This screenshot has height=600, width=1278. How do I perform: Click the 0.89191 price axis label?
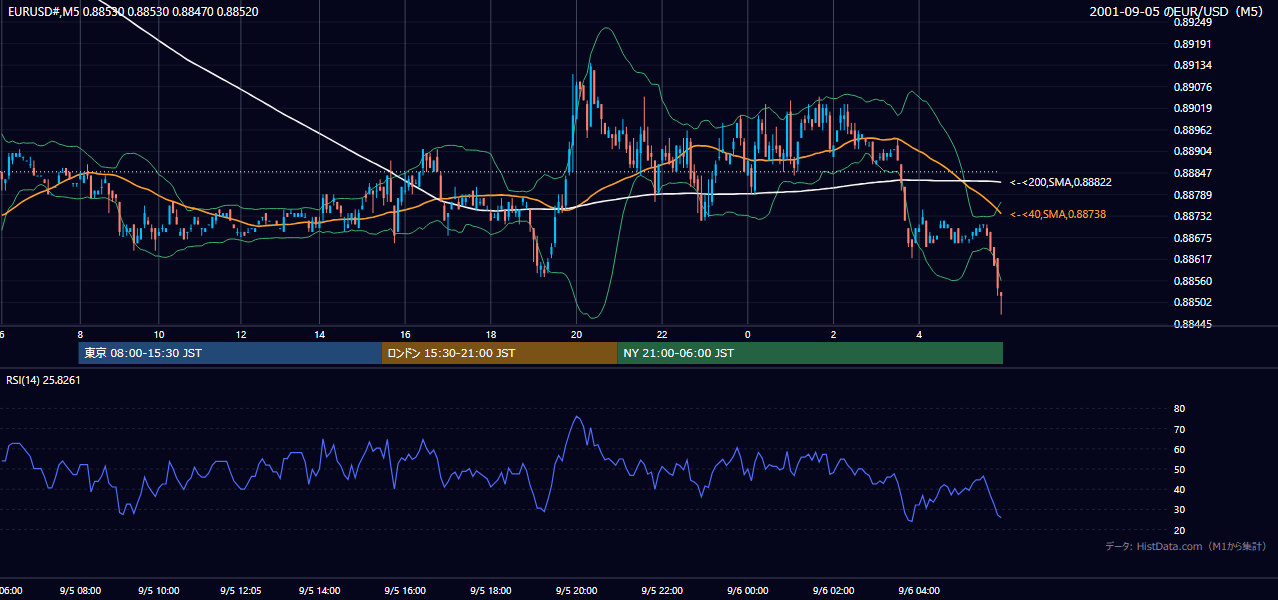click(1193, 44)
